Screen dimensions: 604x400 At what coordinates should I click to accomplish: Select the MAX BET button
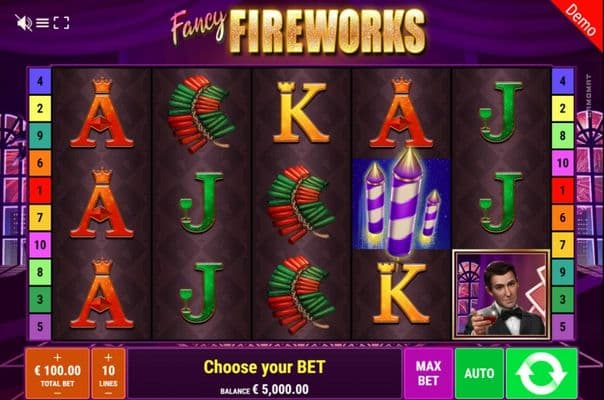428,373
